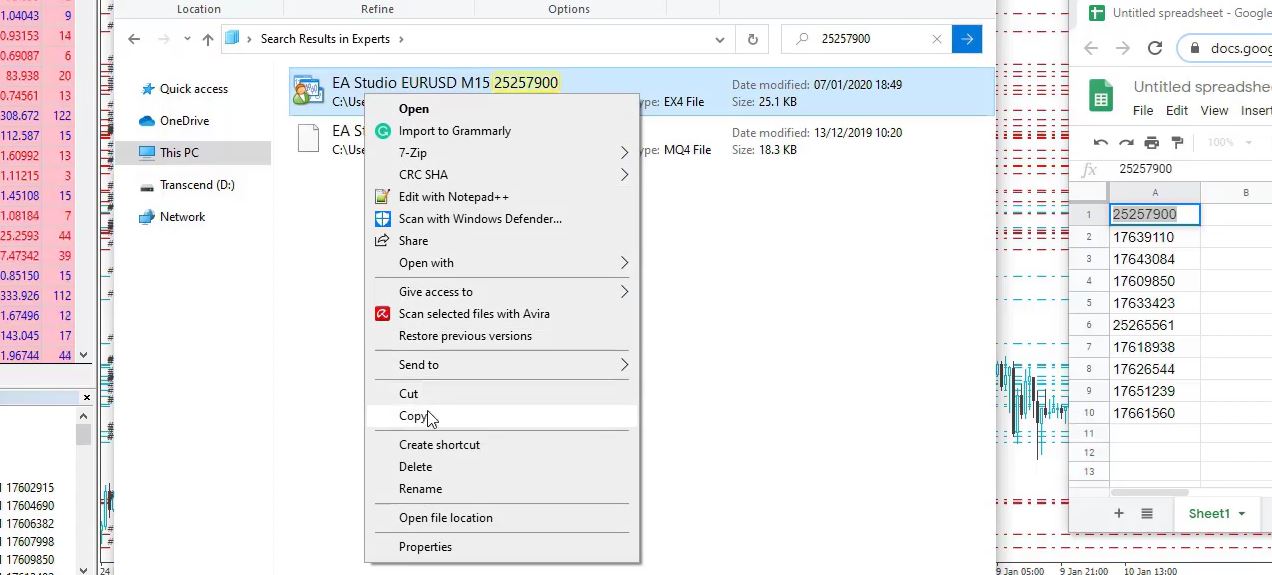Click the blue search go arrow

pyautogui.click(x=966, y=39)
